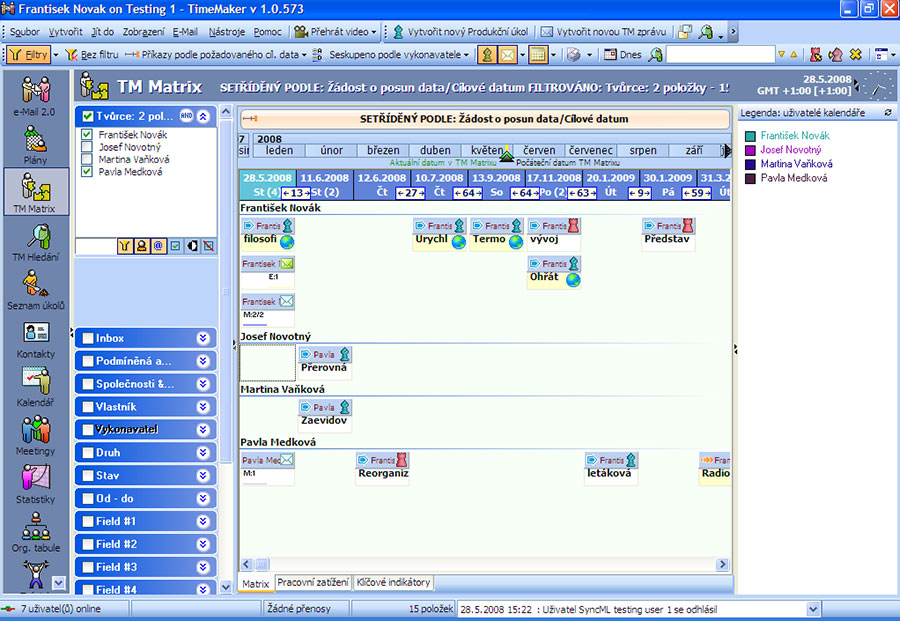Uncheck the Pavla Medková checkbox

pos(87,172)
